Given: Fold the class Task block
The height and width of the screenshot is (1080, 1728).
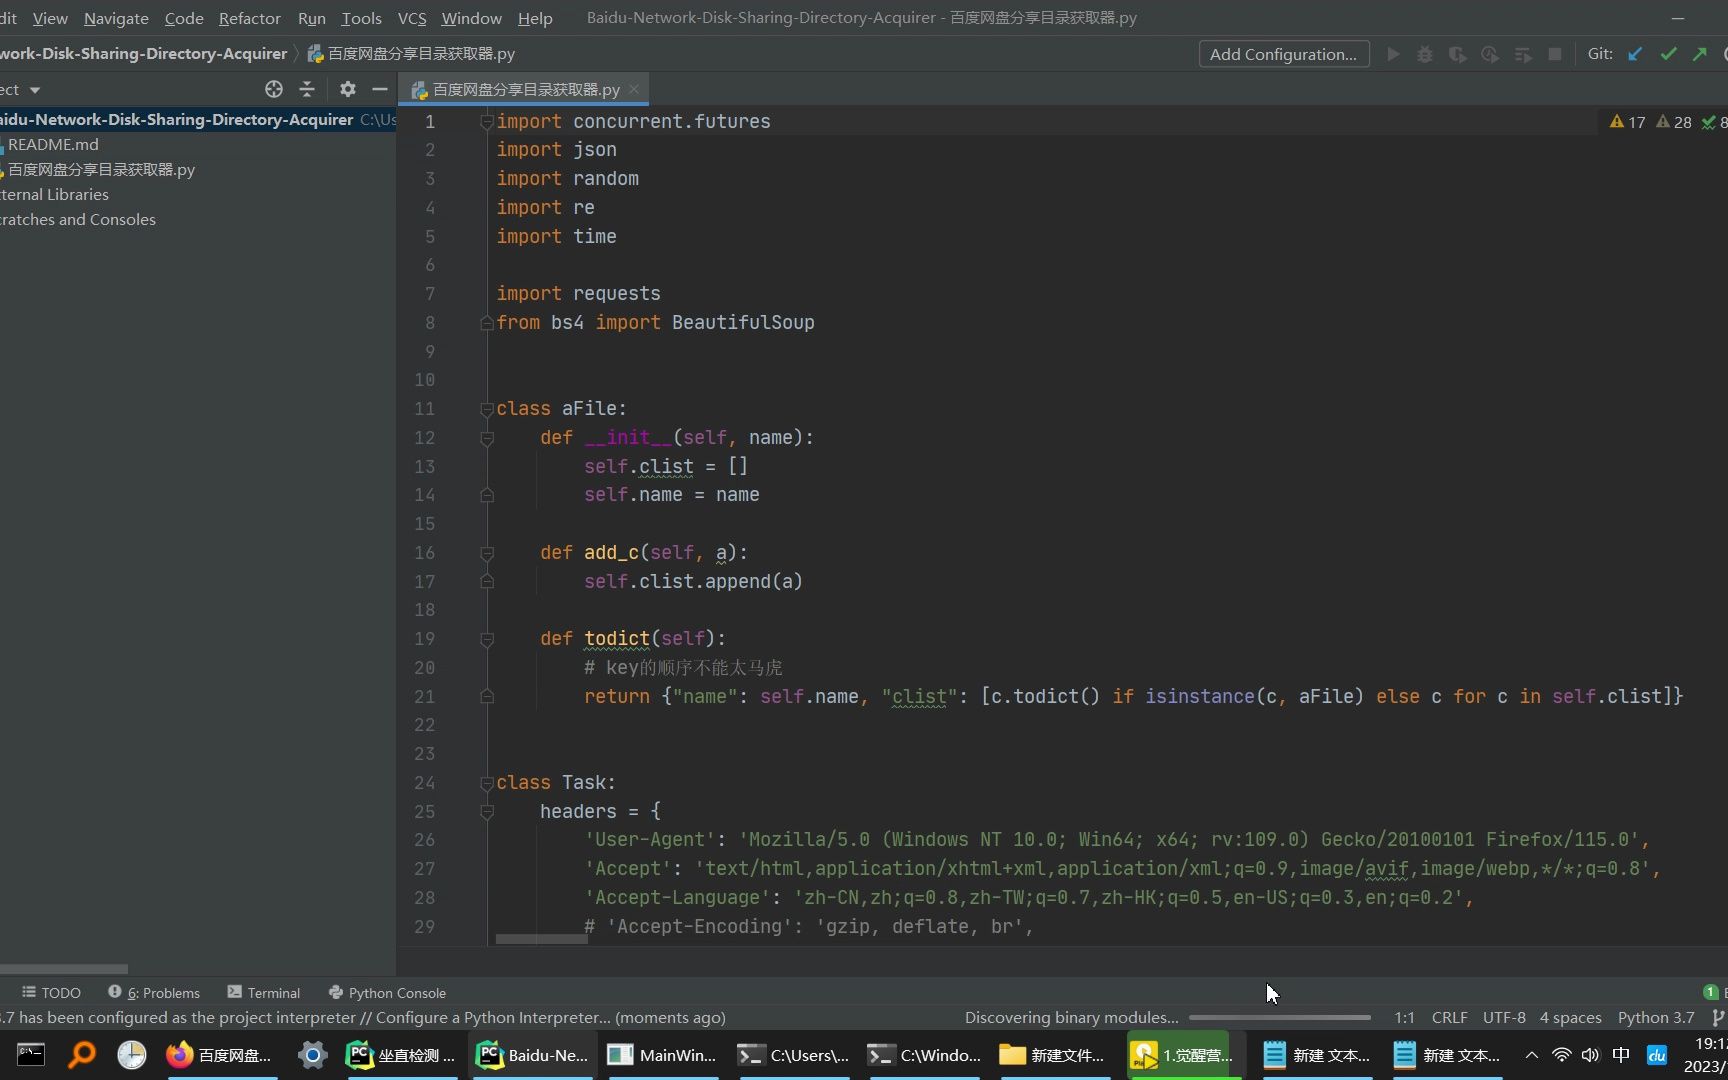Looking at the screenshot, I should coord(487,783).
